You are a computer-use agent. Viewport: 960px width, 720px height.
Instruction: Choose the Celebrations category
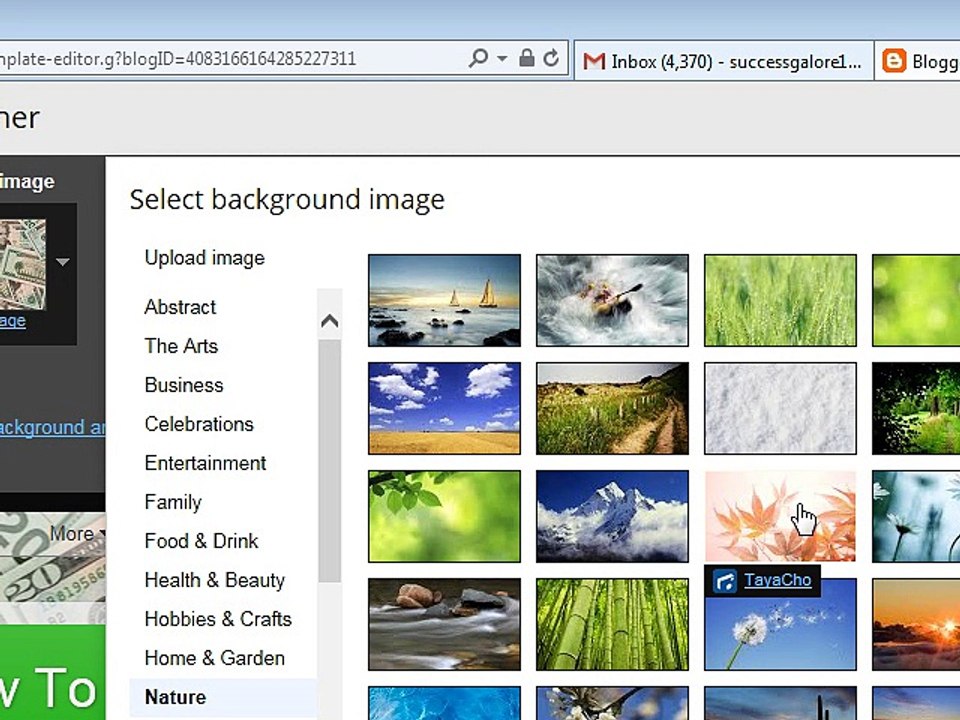199,424
